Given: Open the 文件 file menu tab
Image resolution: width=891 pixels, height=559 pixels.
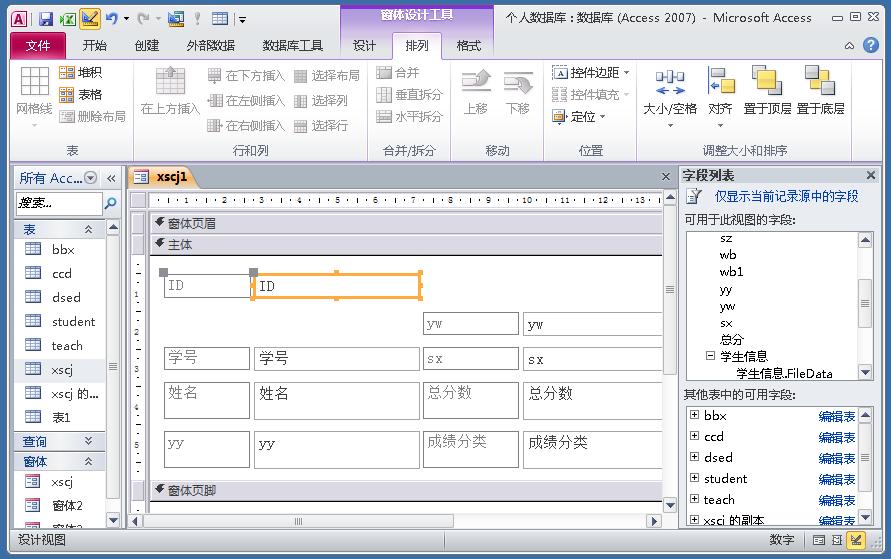Looking at the screenshot, I should (38, 46).
